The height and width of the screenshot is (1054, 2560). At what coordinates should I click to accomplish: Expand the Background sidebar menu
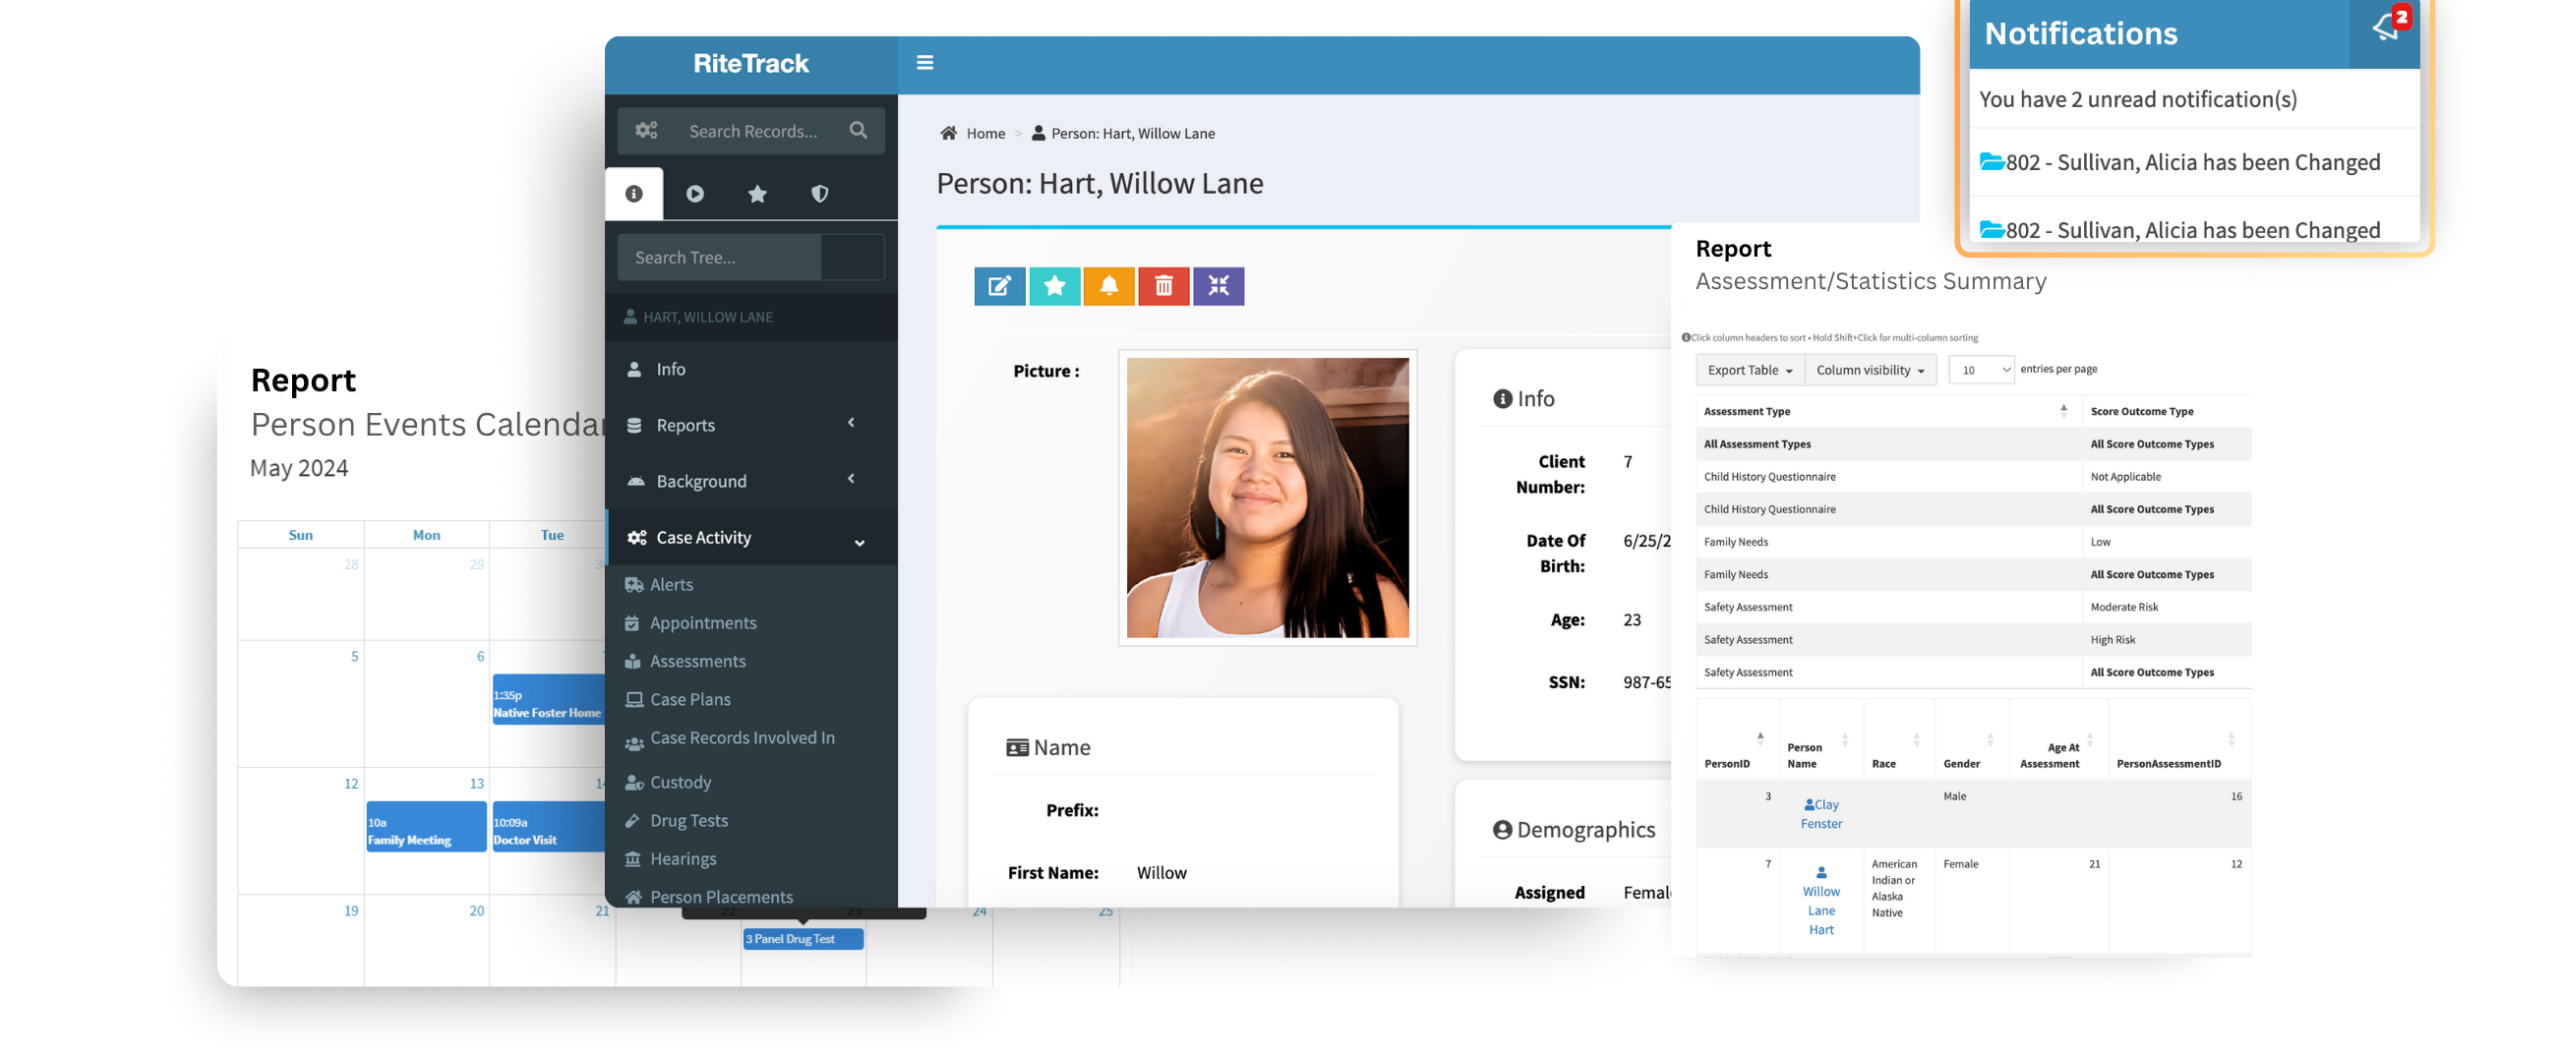tap(750, 481)
